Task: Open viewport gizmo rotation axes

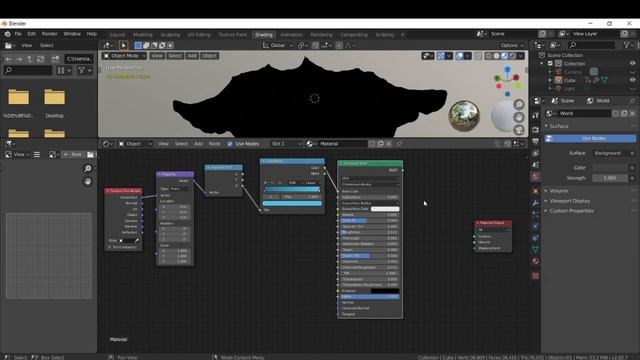Action: pyautogui.click(x=507, y=80)
